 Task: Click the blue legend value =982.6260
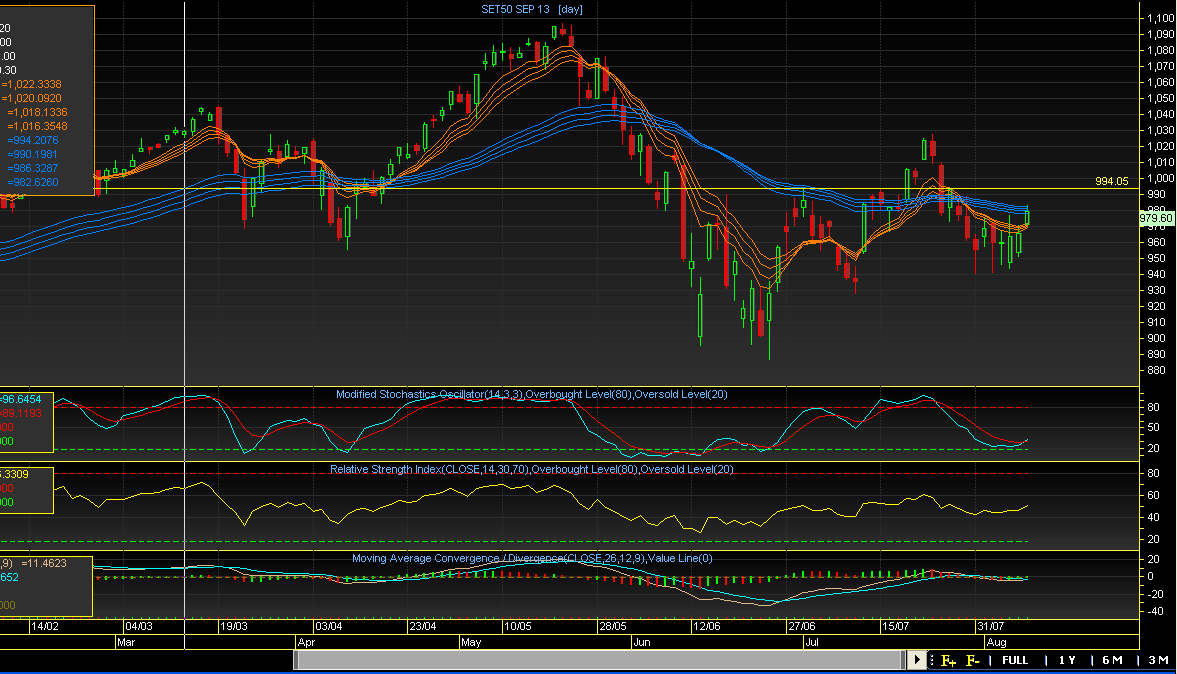33,182
